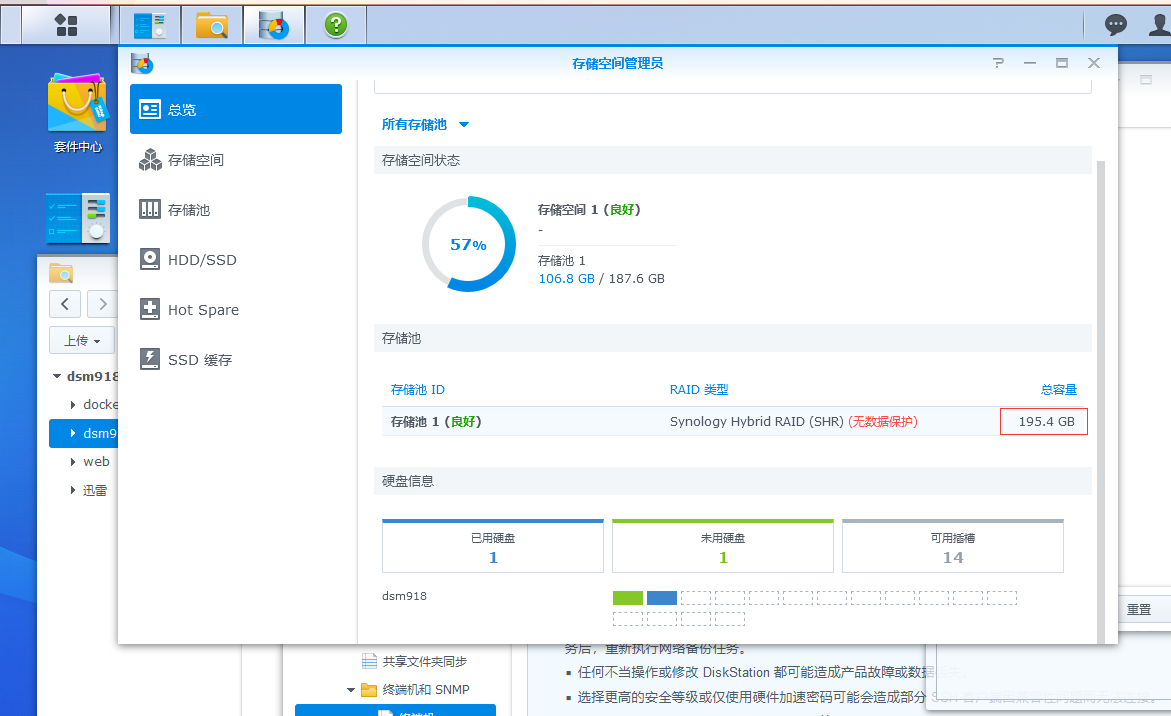The width and height of the screenshot is (1171, 716).
Task: Open the 所有存储池 dropdown
Action: click(x=419, y=124)
